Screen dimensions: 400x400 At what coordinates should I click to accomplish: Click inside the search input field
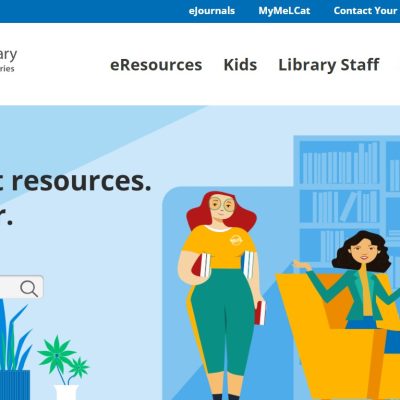tap(10, 287)
